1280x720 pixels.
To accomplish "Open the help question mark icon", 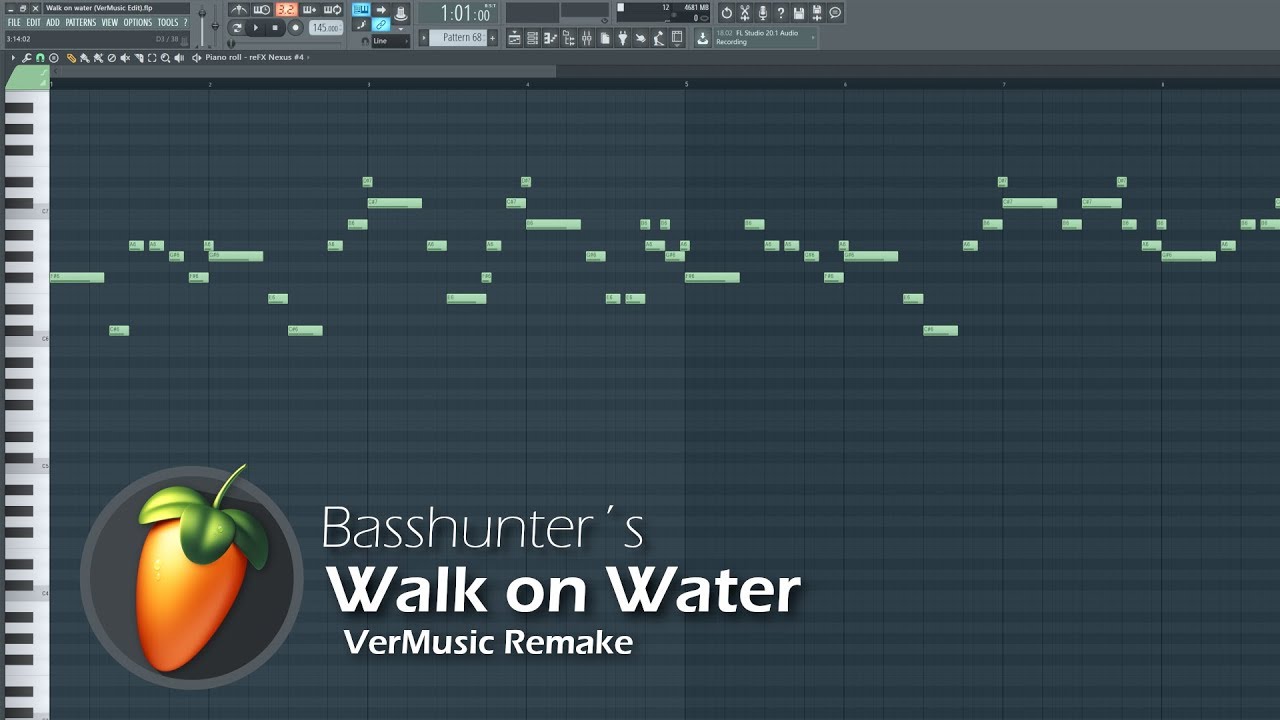I will [x=780, y=12].
